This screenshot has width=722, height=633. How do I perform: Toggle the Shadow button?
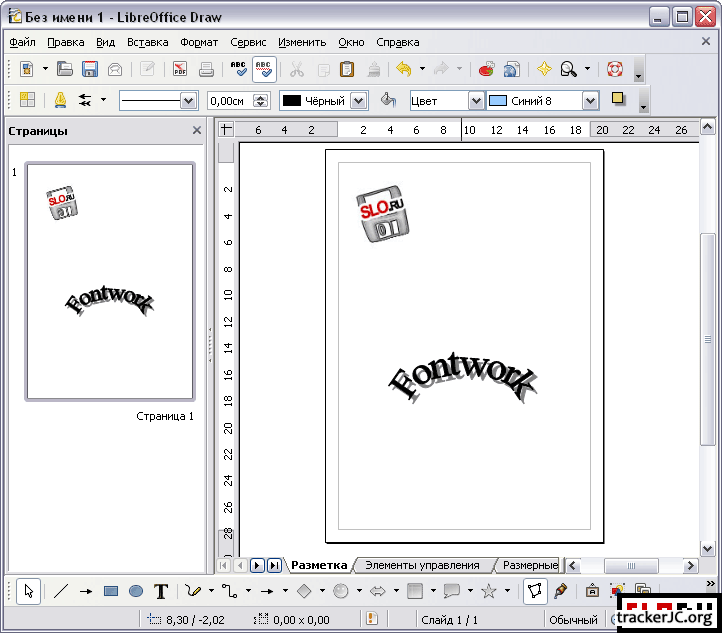click(618, 100)
